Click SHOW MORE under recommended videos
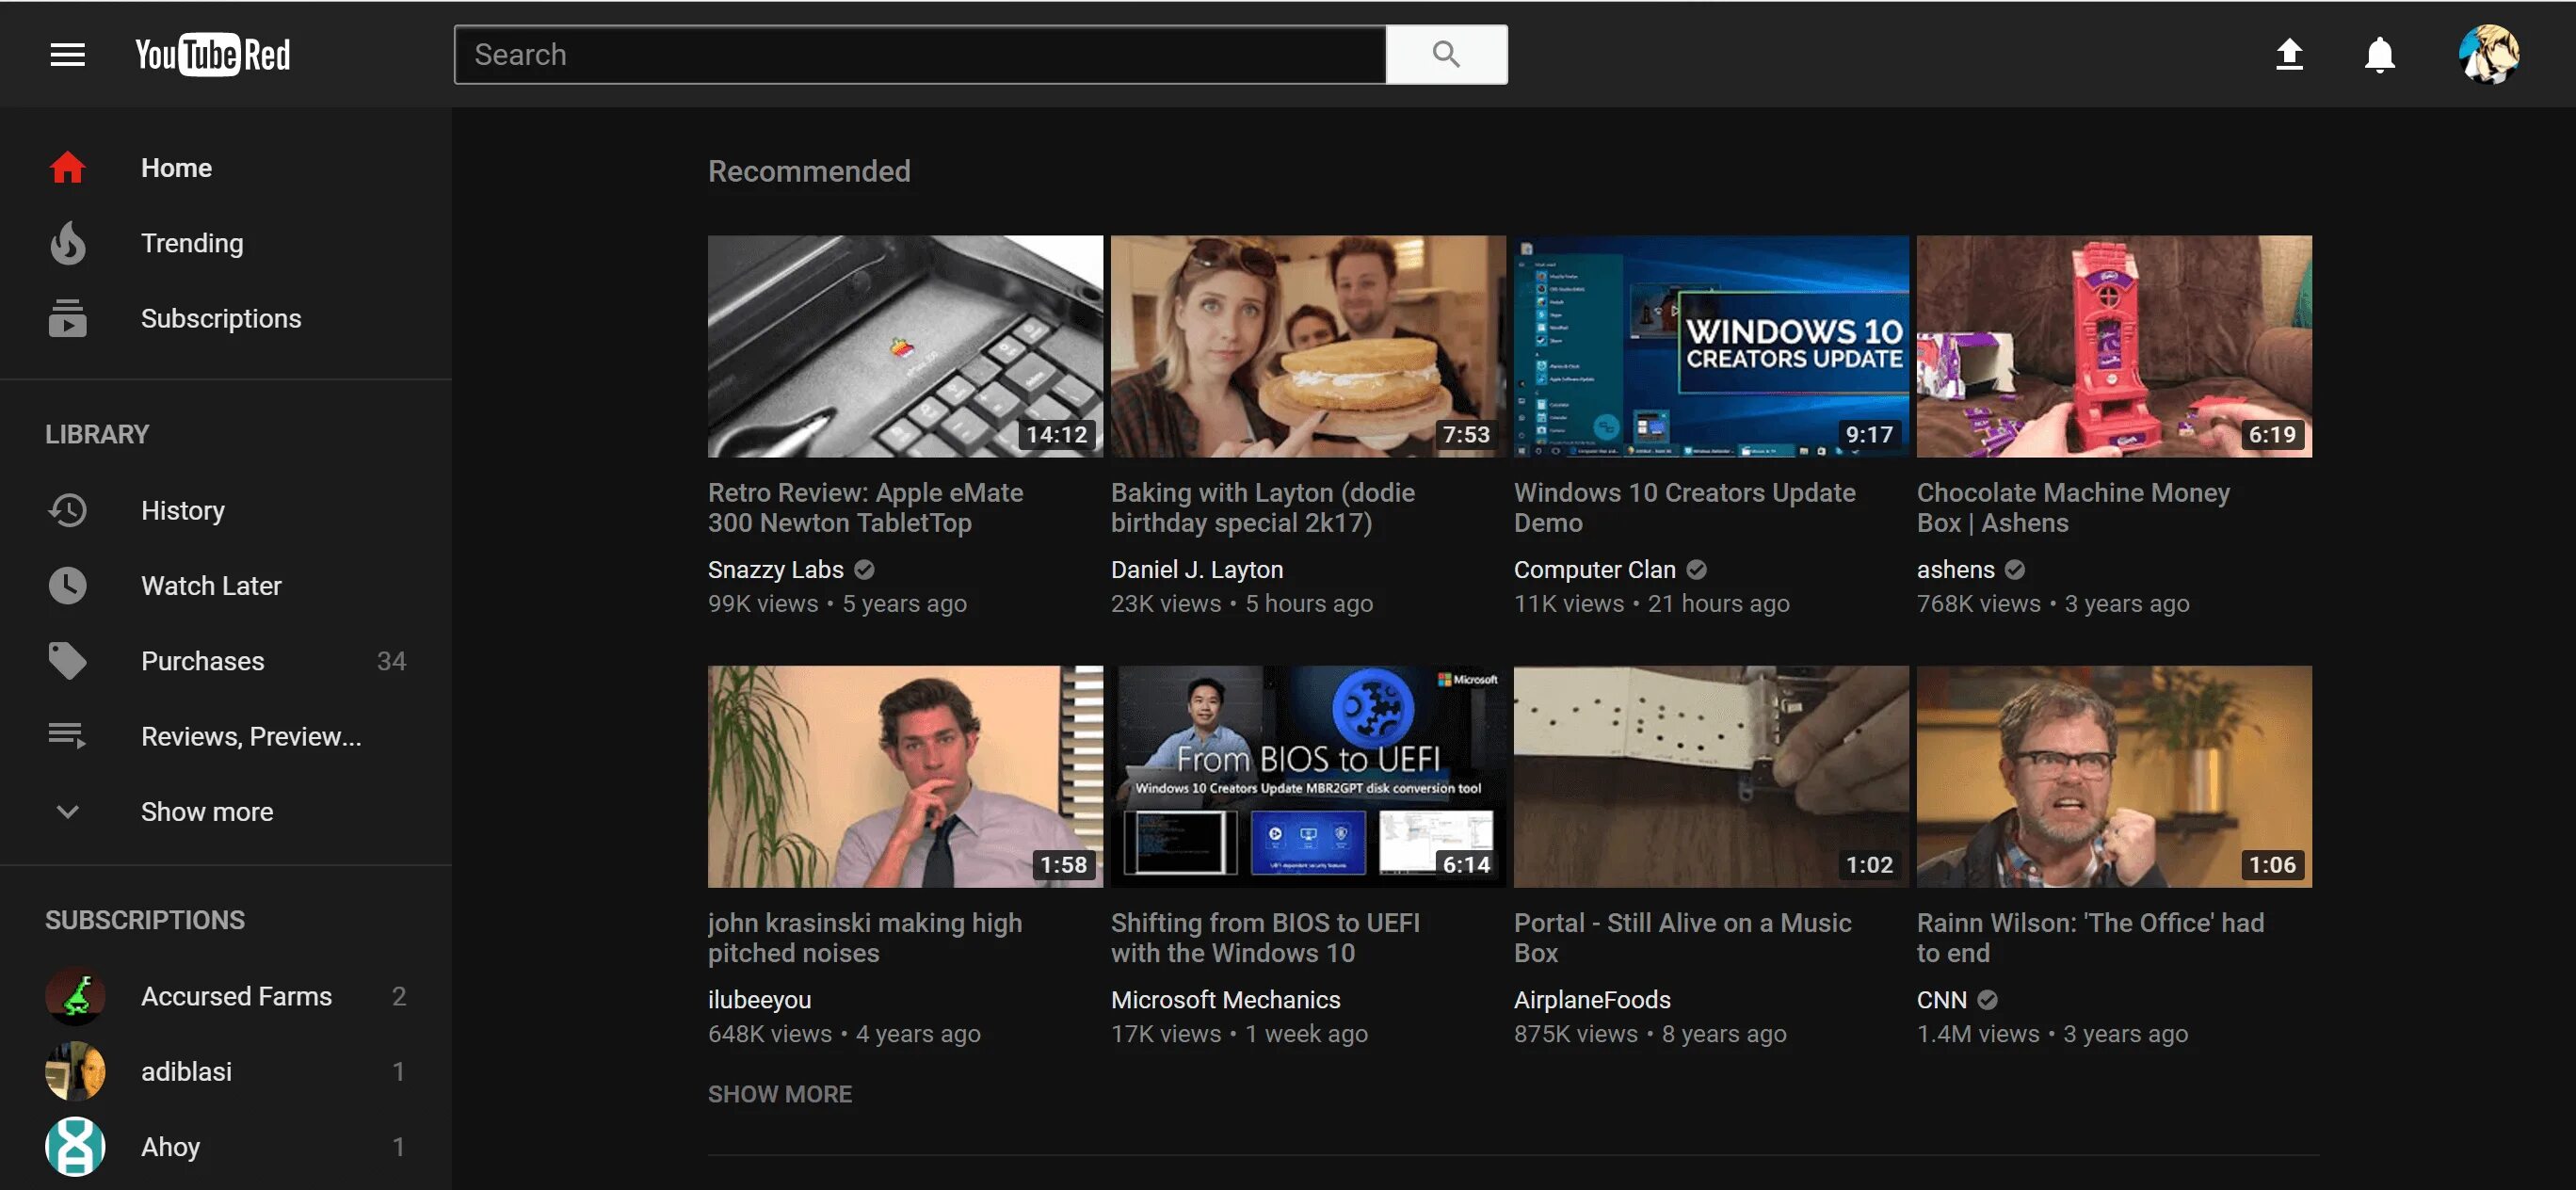Image resolution: width=2576 pixels, height=1190 pixels. coord(779,1094)
